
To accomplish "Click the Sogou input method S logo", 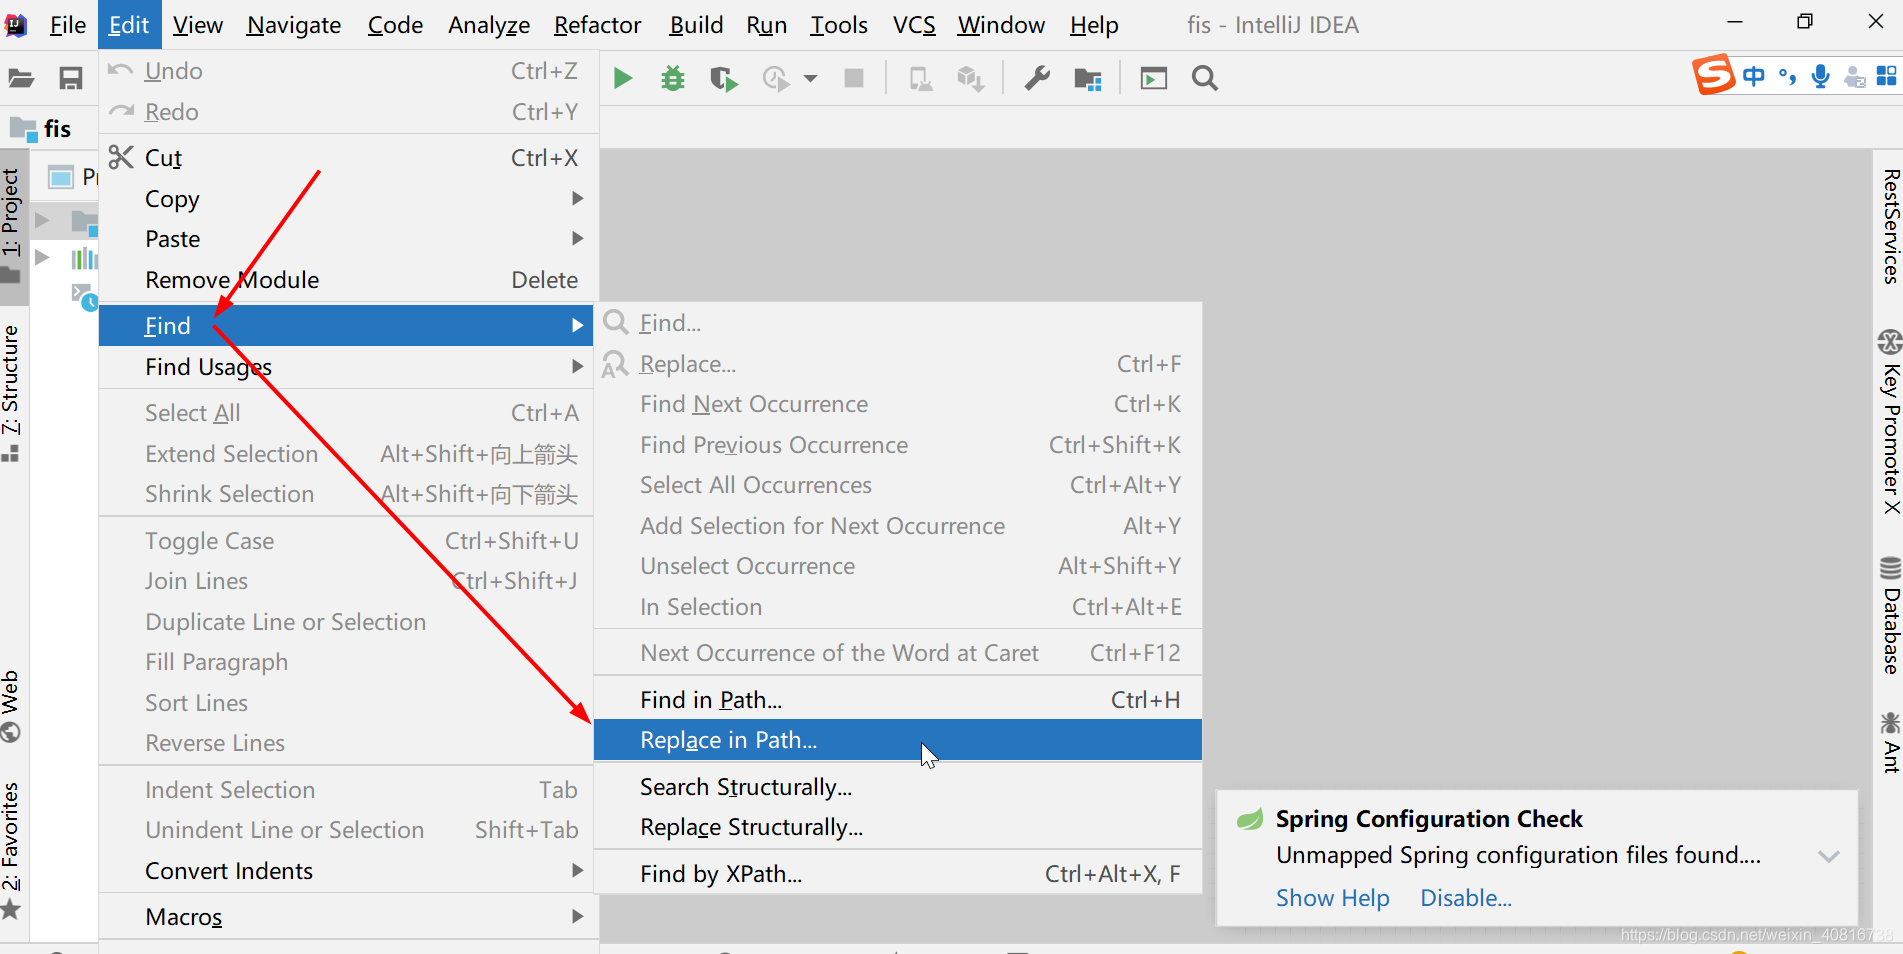I will tap(1713, 75).
